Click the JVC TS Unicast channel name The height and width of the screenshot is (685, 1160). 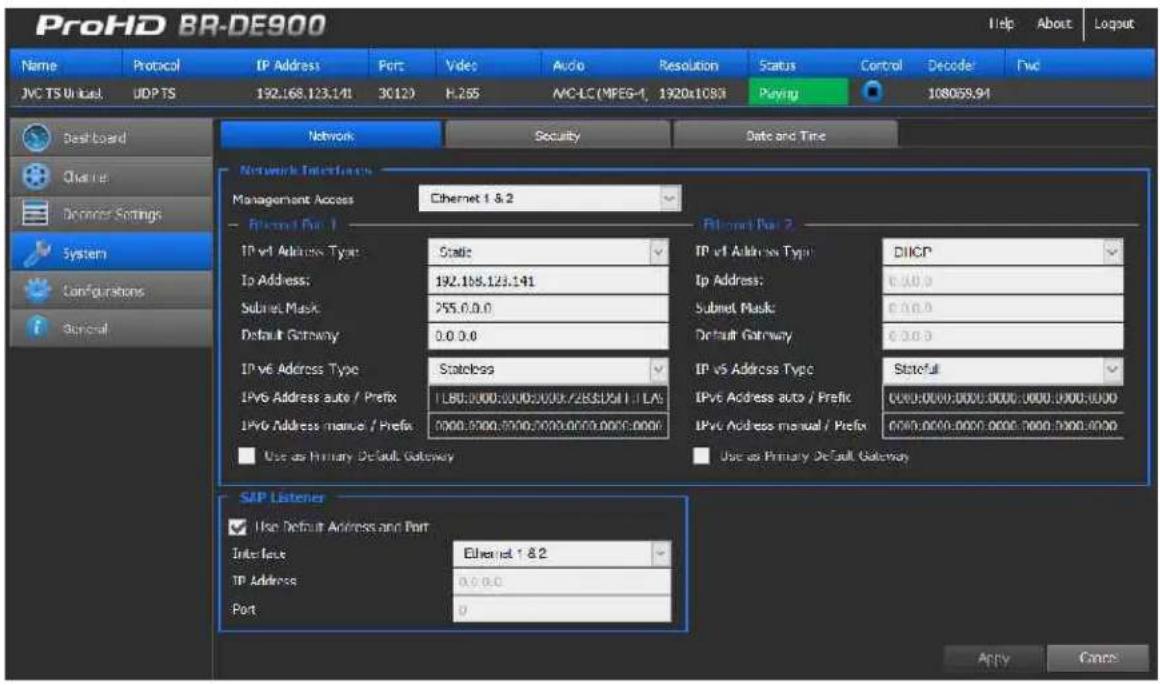[x=61, y=93]
